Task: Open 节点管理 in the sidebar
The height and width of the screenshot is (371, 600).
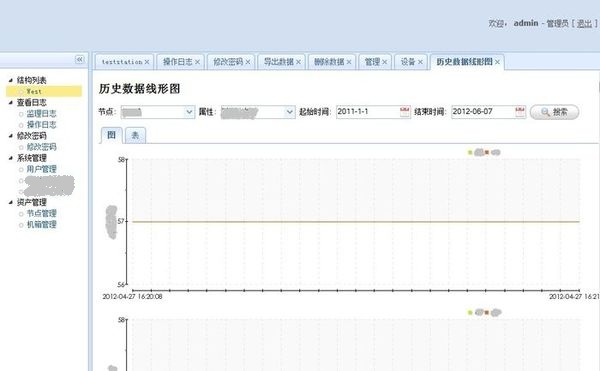Action: 41,213
